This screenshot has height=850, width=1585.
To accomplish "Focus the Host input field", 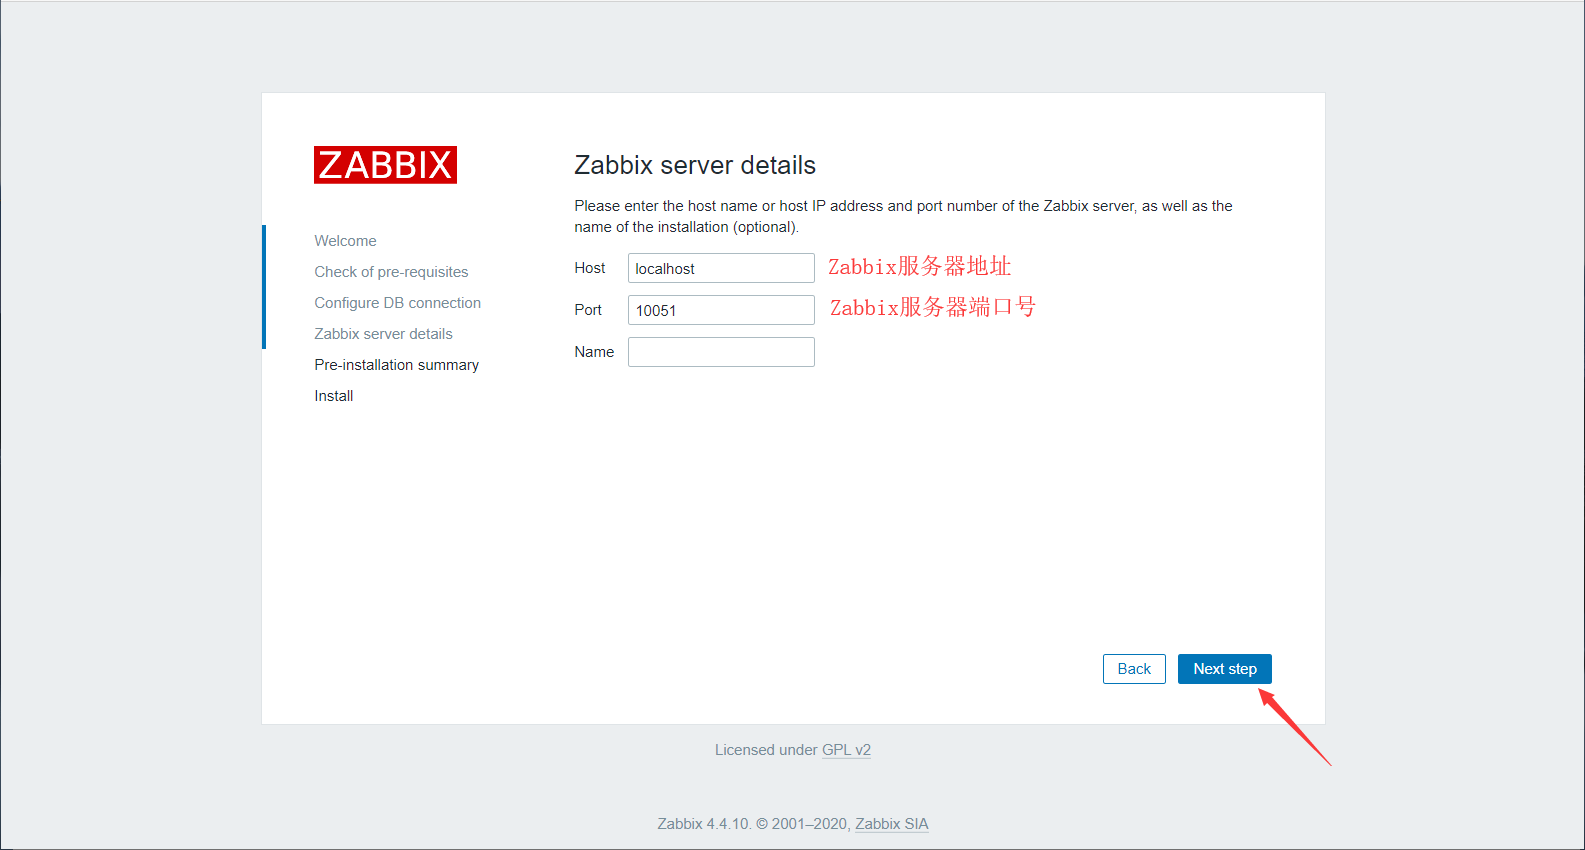I will tap(721, 268).
